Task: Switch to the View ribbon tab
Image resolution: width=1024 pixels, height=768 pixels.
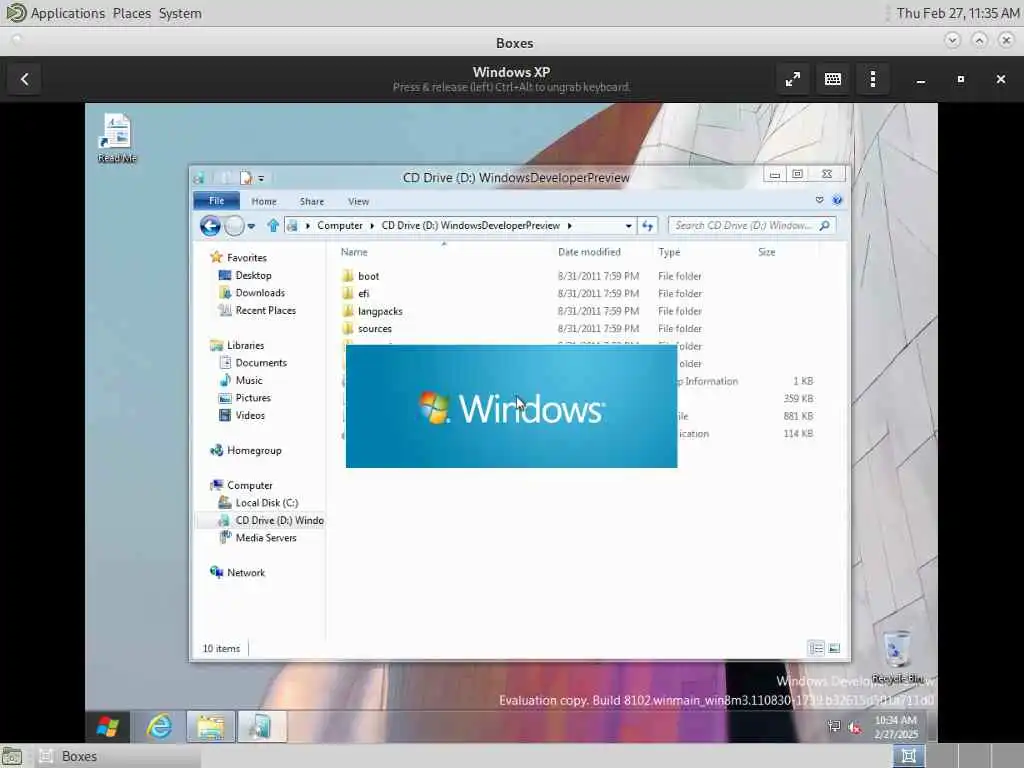Action: tap(359, 202)
